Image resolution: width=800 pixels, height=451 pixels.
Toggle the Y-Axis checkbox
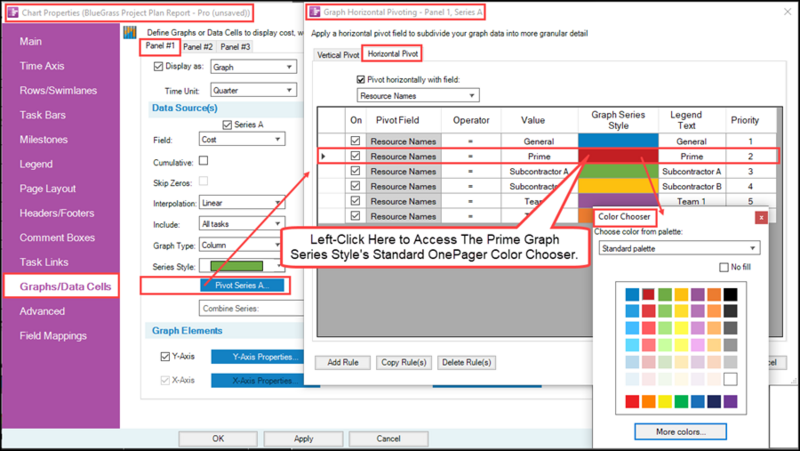click(165, 356)
